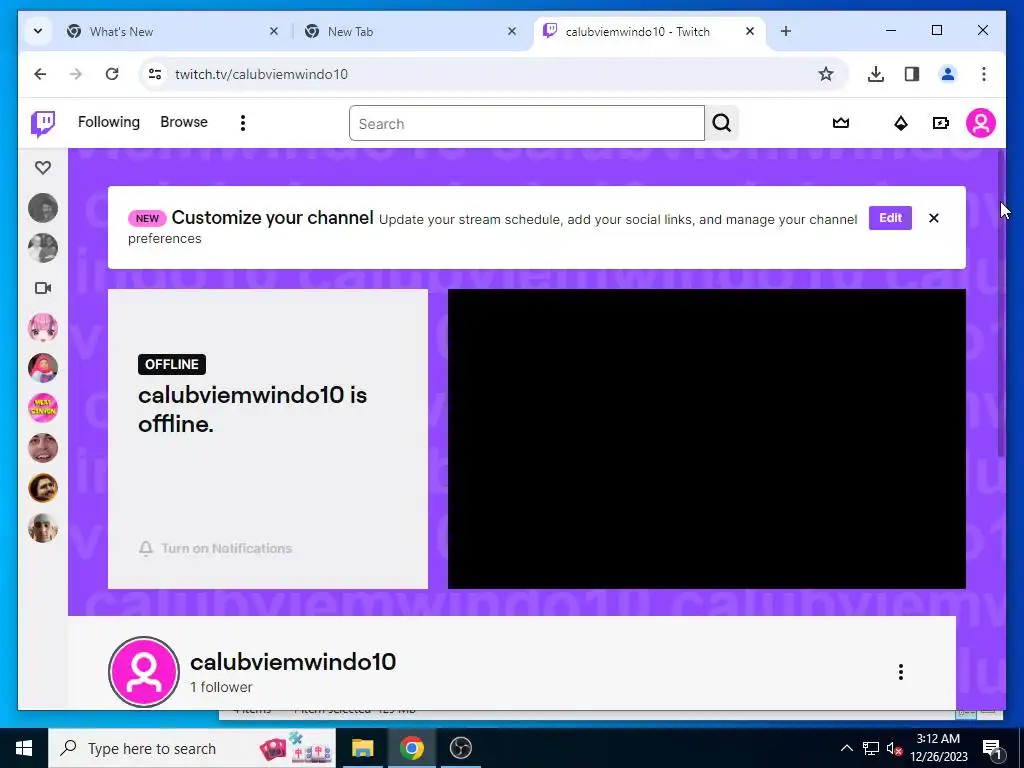Open the Windows Start menu

[24, 748]
